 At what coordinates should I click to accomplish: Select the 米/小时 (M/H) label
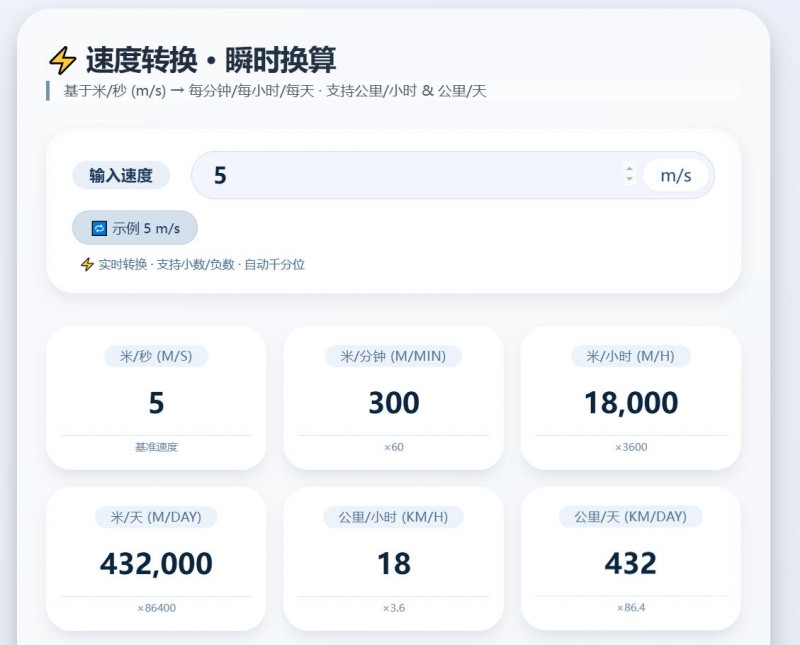click(x=631, y=356)
